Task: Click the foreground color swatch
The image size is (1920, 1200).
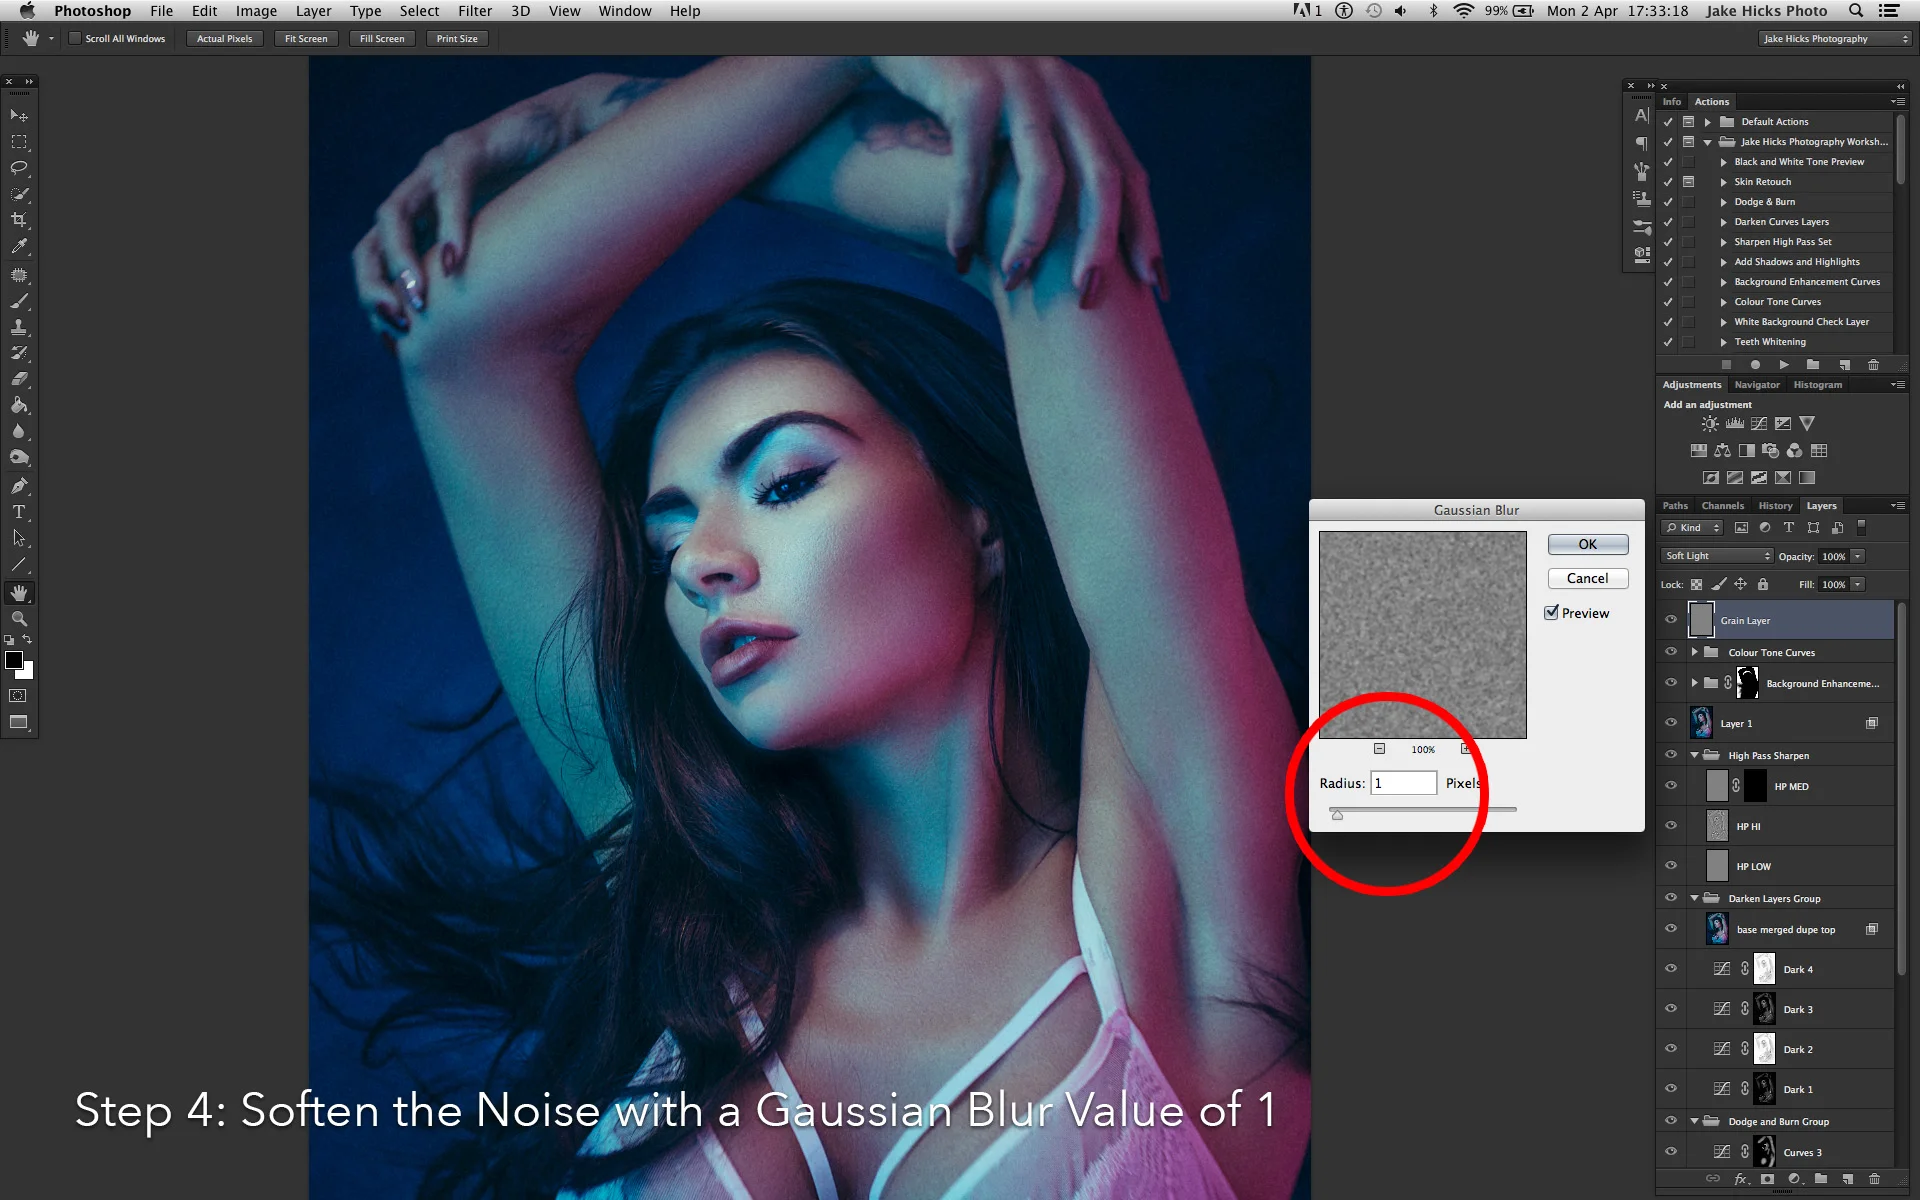Action: point(14,660)
